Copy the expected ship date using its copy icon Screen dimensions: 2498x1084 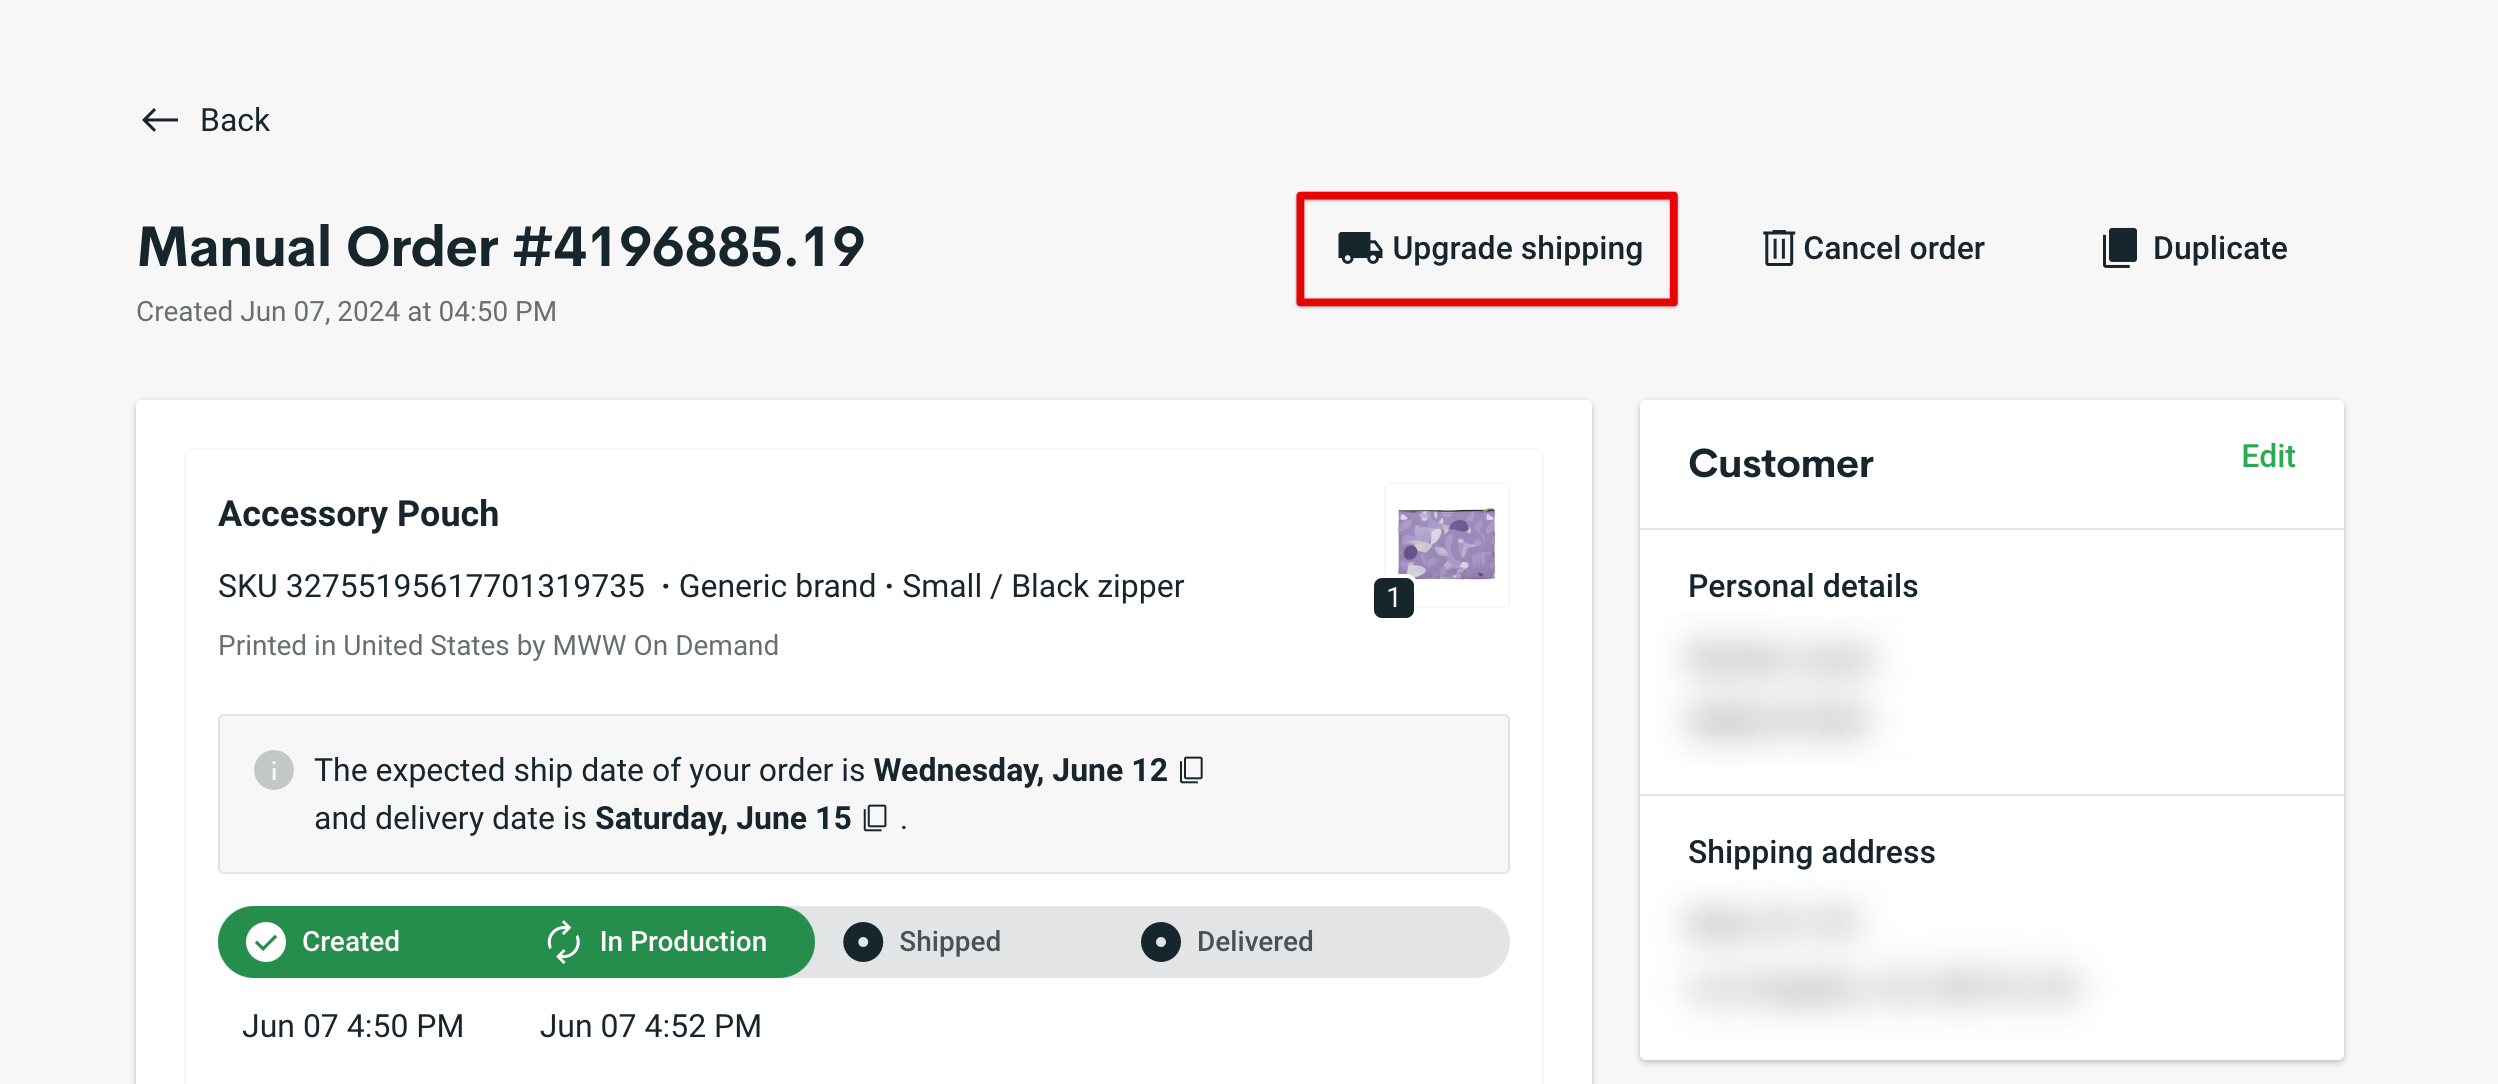click(x=1192, y=770)
